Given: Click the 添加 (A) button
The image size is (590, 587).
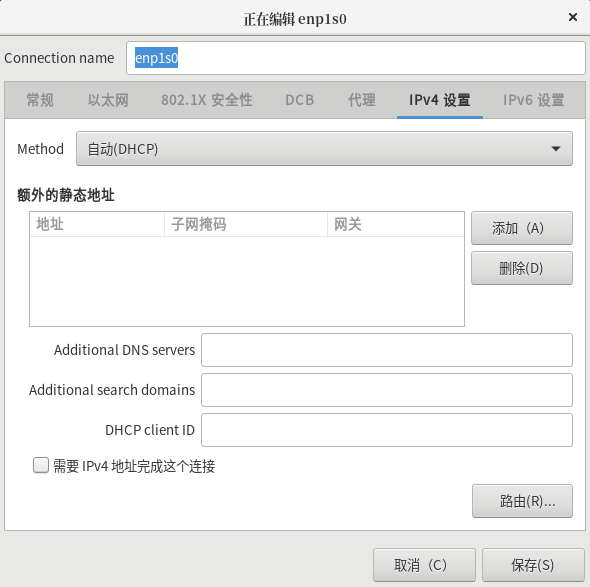Looking at the screenshot, I should coord(522,228).
